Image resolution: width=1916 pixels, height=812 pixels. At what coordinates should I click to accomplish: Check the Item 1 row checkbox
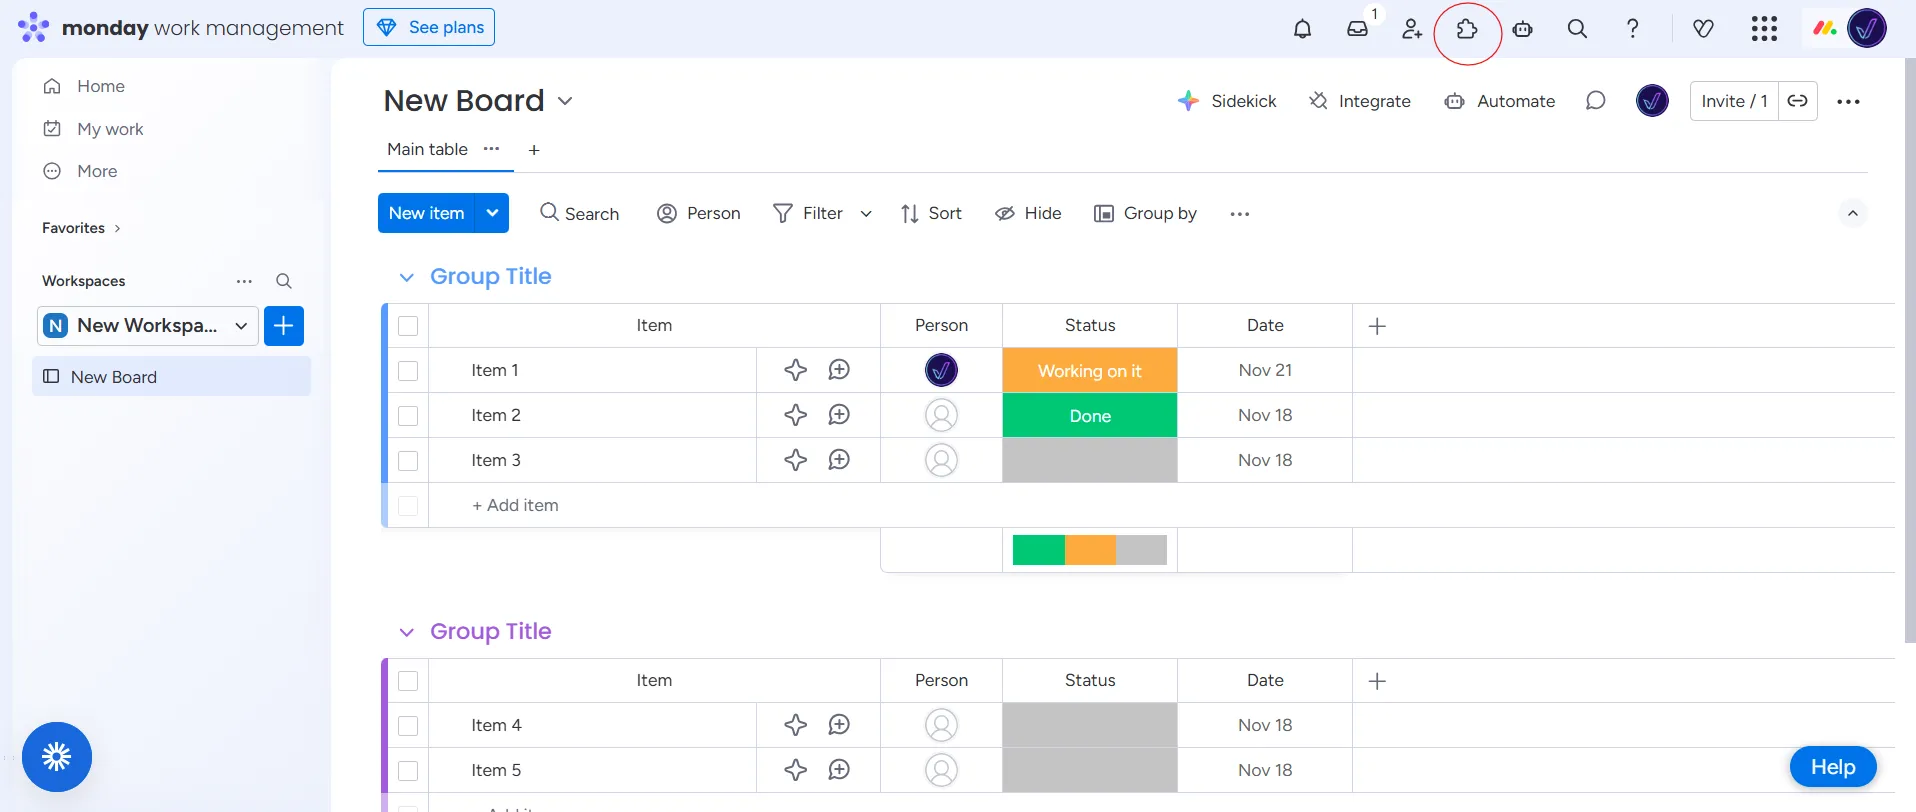click(x=408, y=371)
